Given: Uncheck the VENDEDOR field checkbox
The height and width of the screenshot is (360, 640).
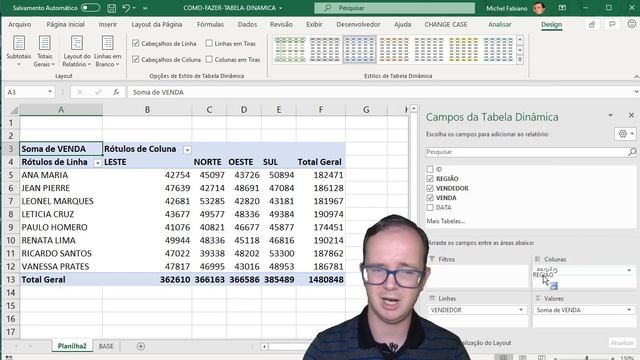Looking at the screenshot, I should (430, 188).
